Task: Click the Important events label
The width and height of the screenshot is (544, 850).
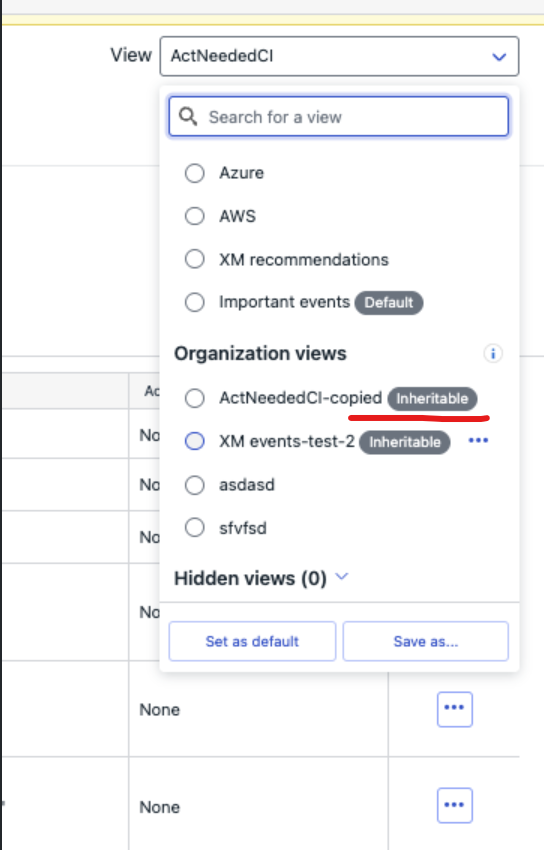Action: click(x=284, y=302)
